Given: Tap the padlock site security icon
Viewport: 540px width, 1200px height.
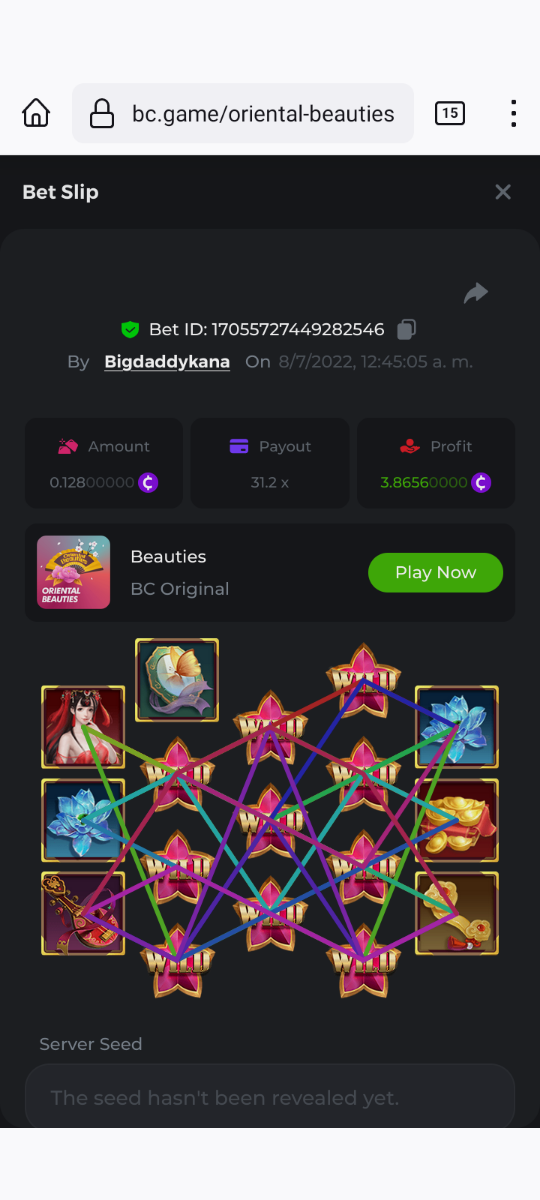Looking at the screenshot, I should pyautogui.click(x=102, y=114).
